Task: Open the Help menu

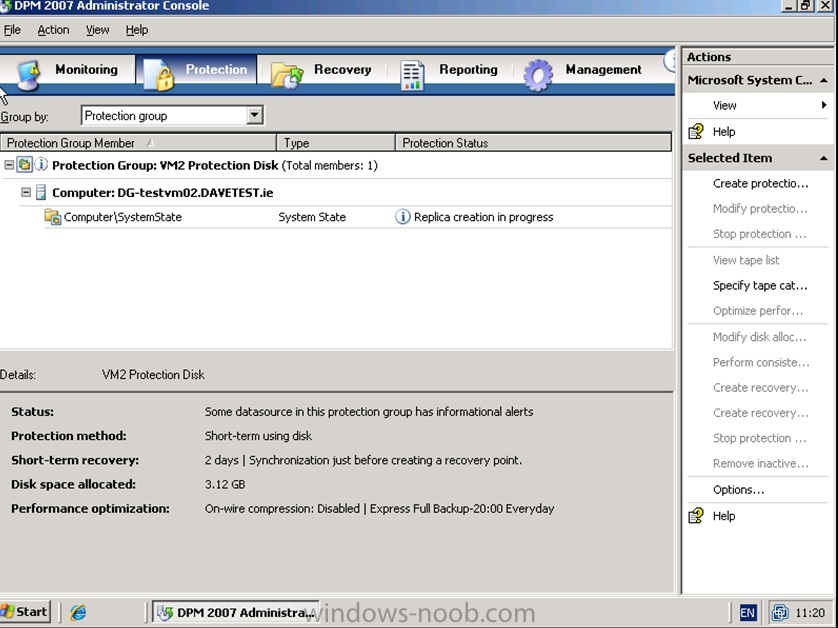Action: (x=137, y=30)
